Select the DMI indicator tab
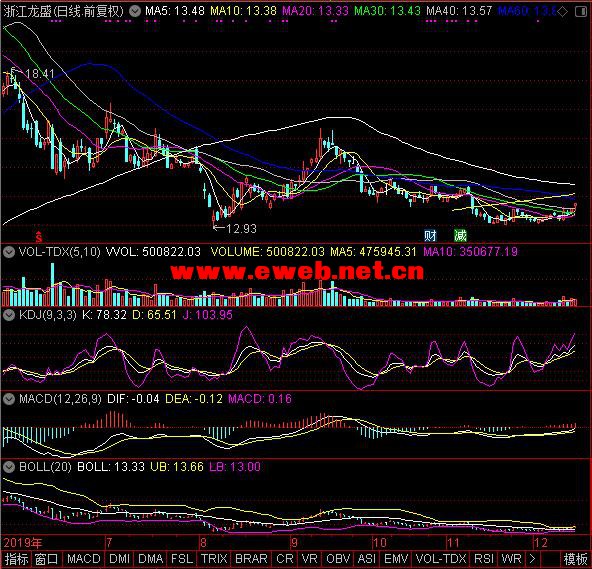This screenshot has height=569, width=592. click(119, 559)
